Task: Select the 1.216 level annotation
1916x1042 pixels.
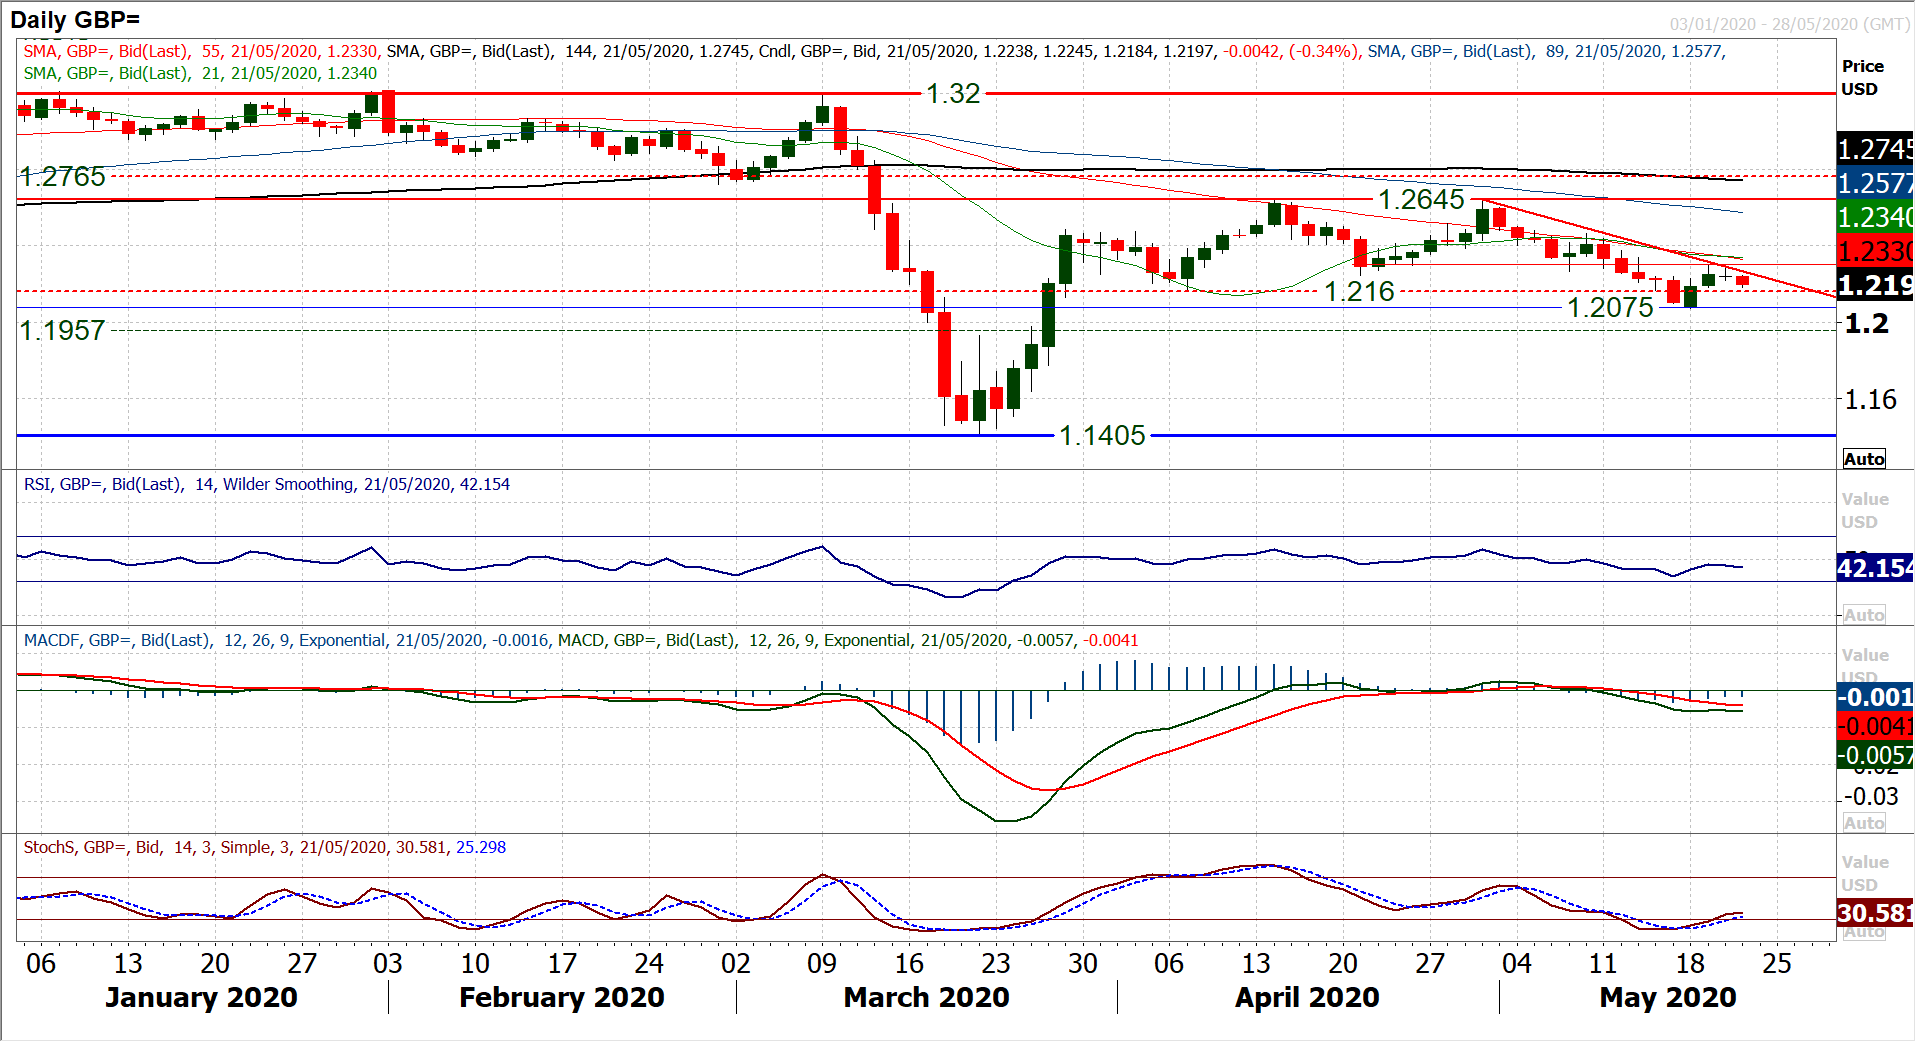Action: 1359,292
